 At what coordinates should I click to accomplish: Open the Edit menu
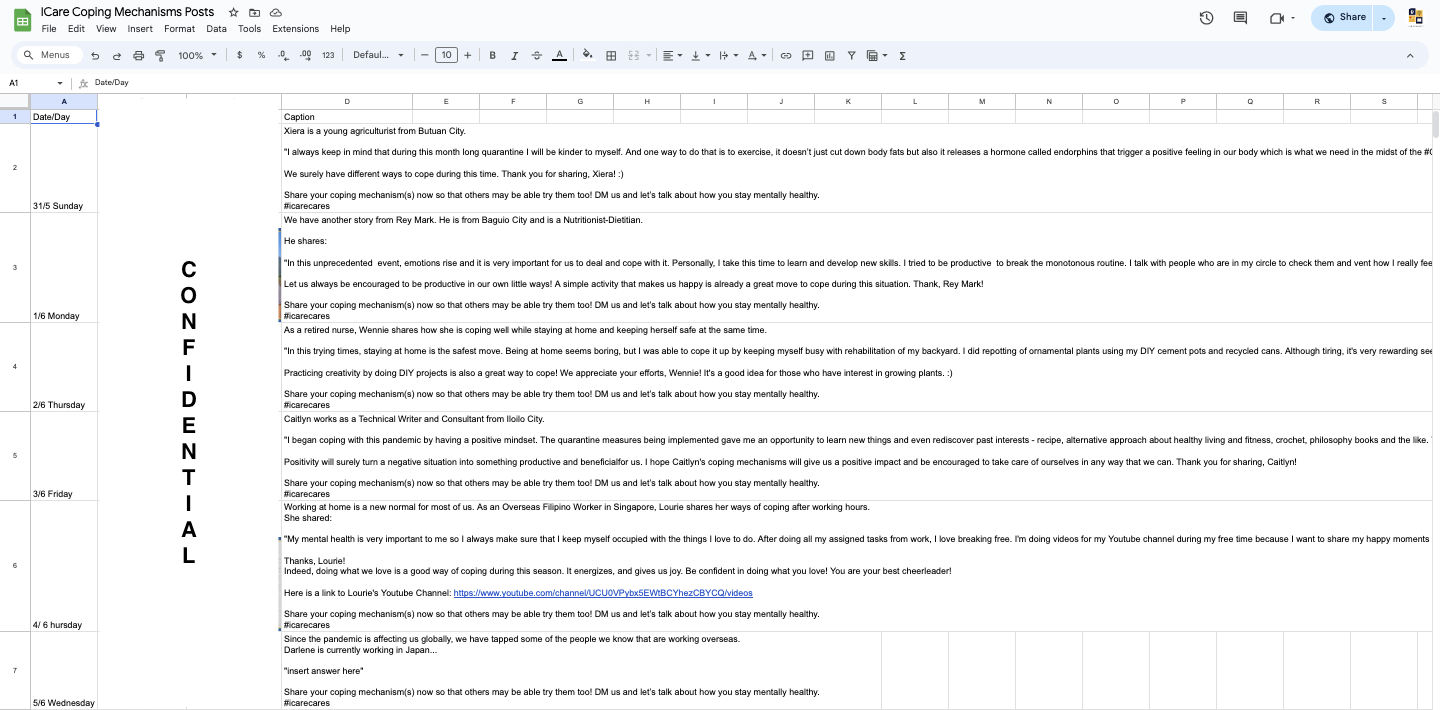(76, 29)
